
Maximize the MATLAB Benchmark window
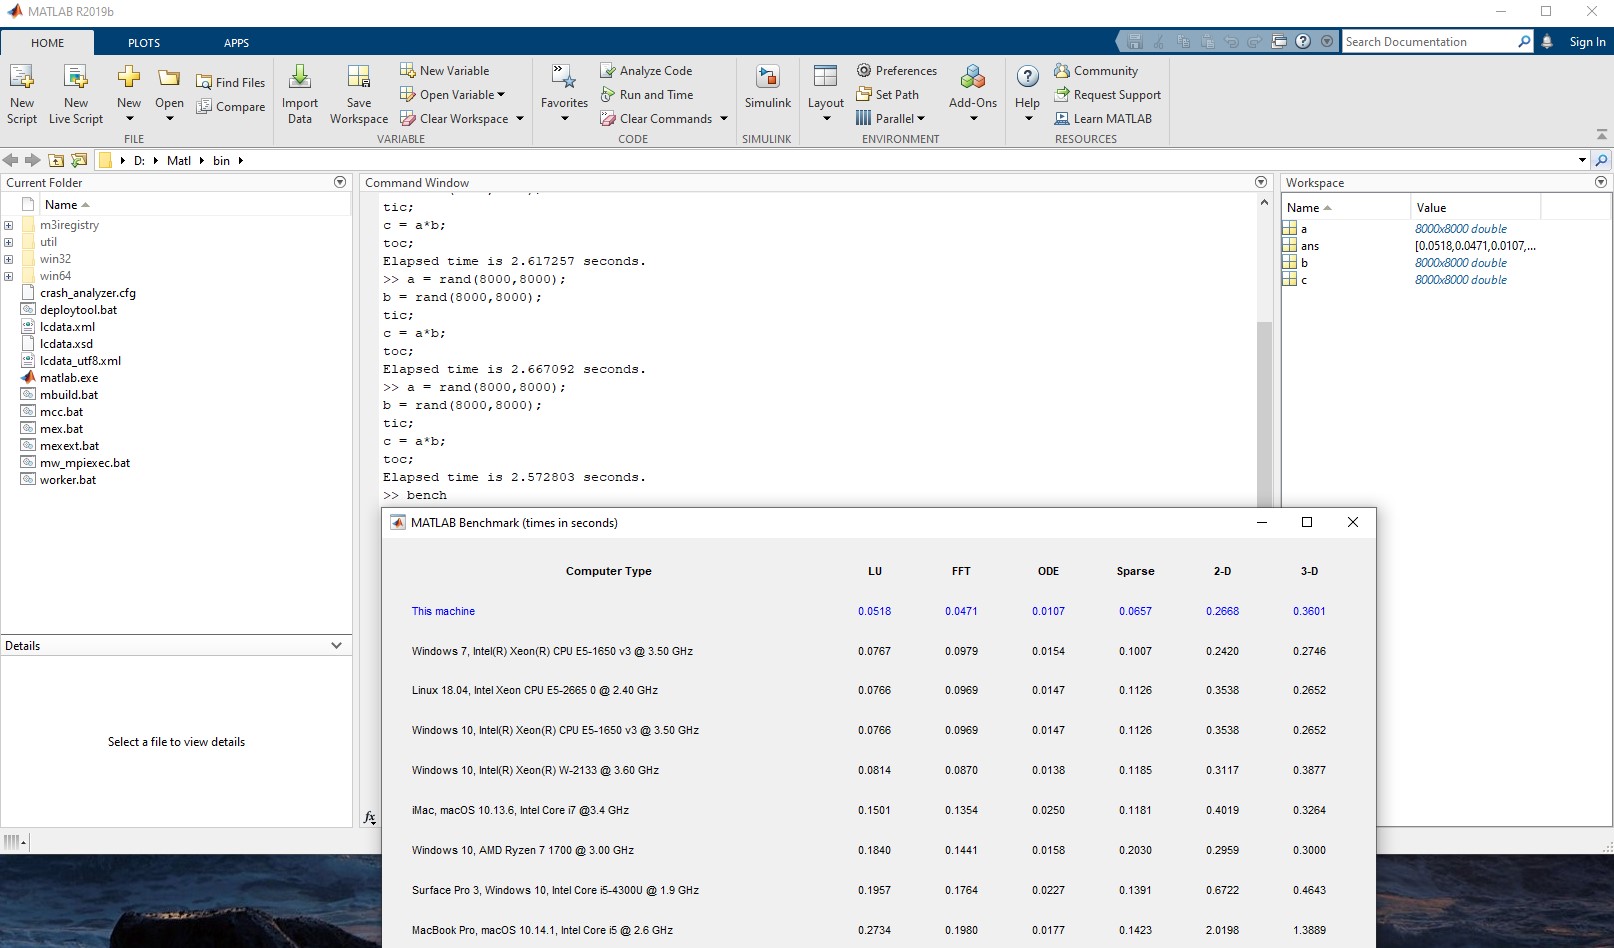(1306, 522)
